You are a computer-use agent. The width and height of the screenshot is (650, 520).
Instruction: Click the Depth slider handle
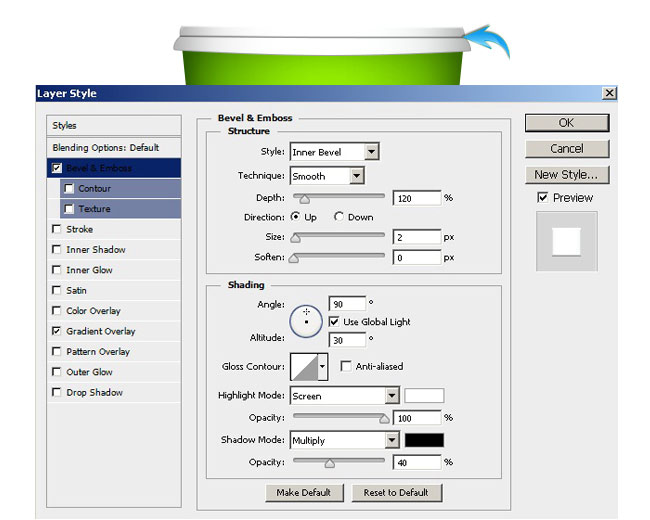pos(305,199)
